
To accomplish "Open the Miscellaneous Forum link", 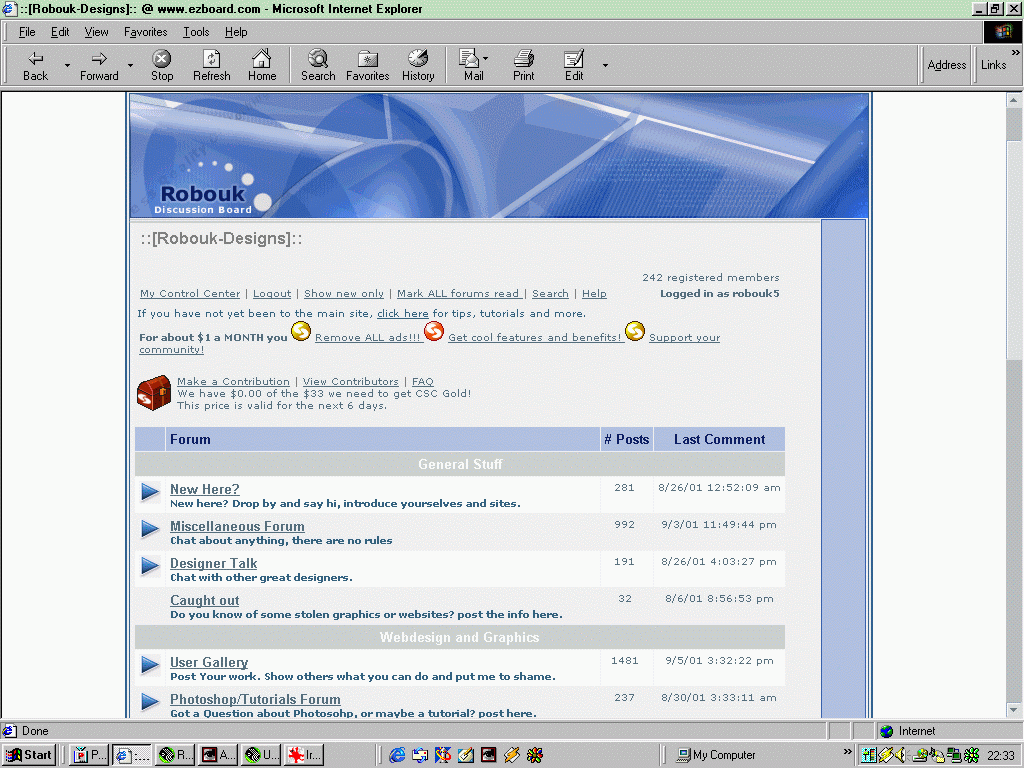I will coord(237,526).
